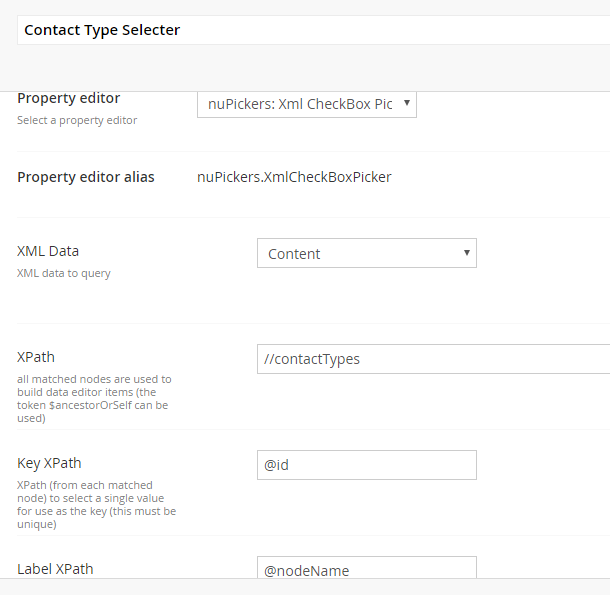Click the XPath heading label
Screen dimensions: 610x595
tap(37, 357)
